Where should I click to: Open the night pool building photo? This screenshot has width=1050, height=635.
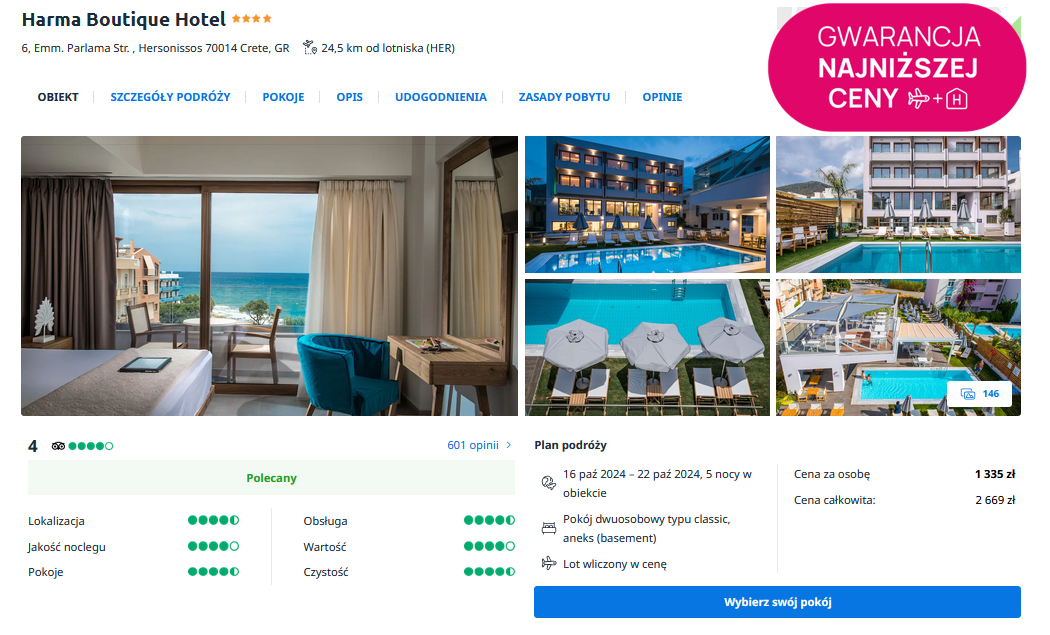click(648, 204)
